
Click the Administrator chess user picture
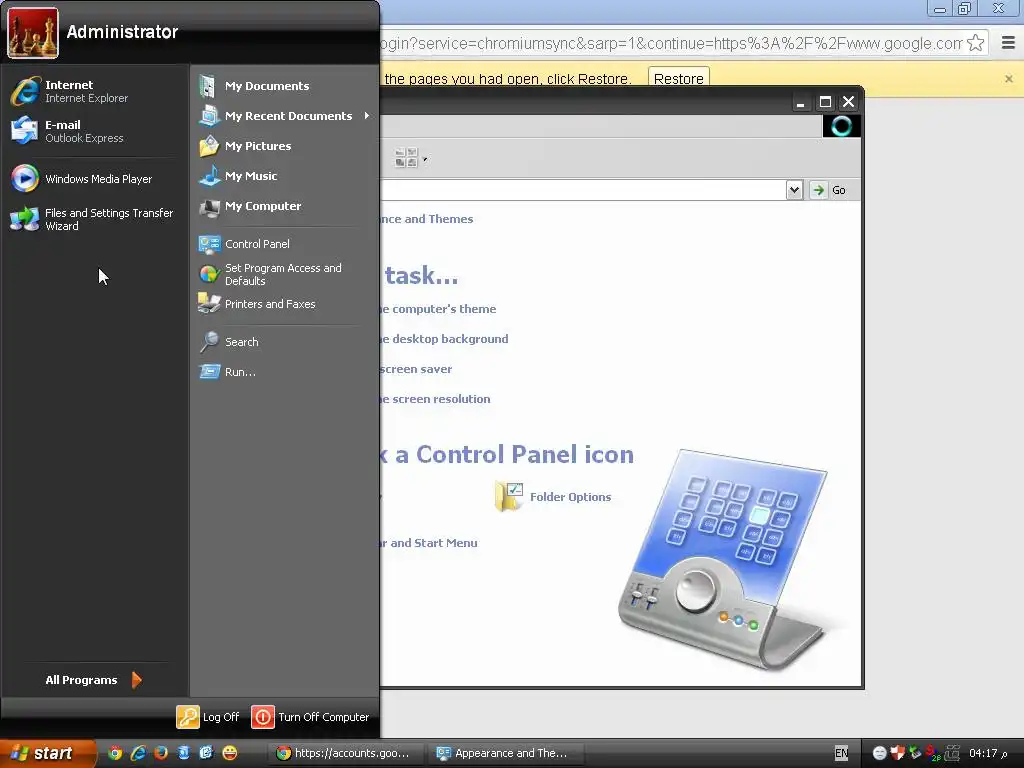[33, 33]
